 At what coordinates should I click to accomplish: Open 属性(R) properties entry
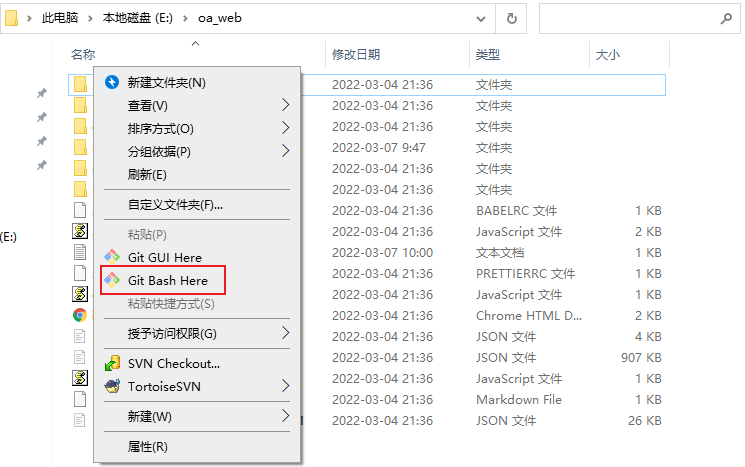(x=147, y=446)
